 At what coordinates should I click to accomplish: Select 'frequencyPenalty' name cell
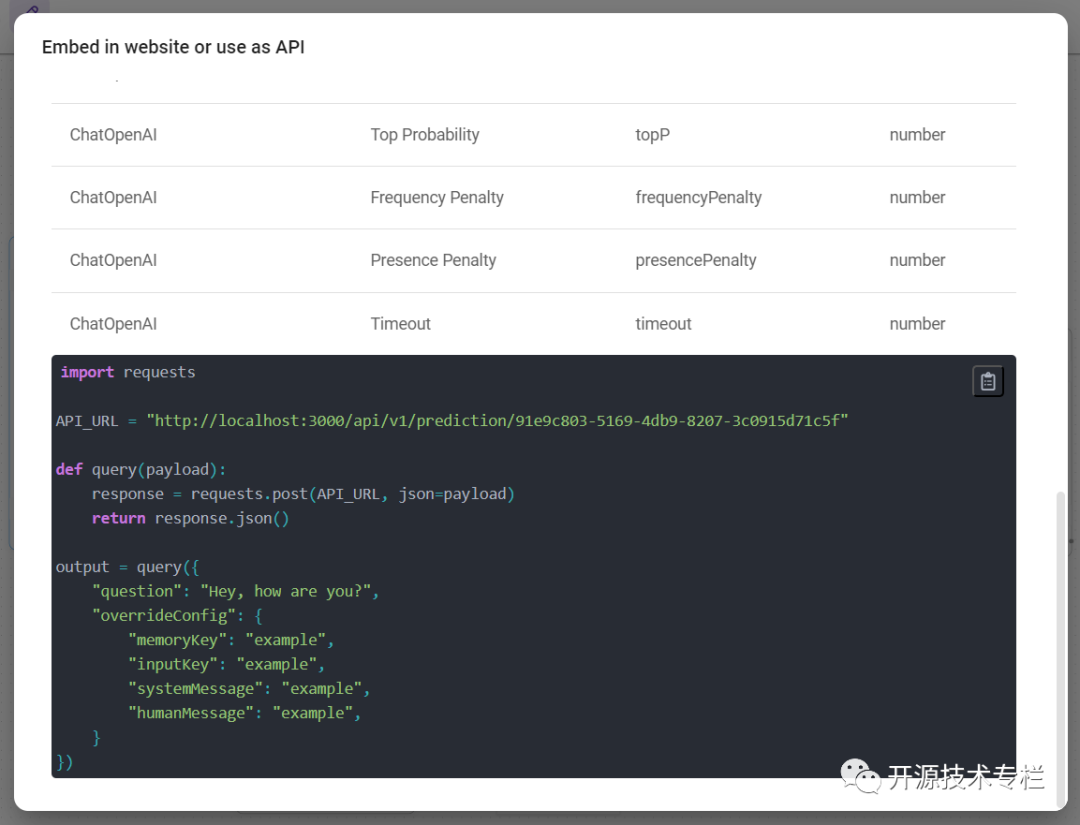pyautogui.click(x=698, y=198)
